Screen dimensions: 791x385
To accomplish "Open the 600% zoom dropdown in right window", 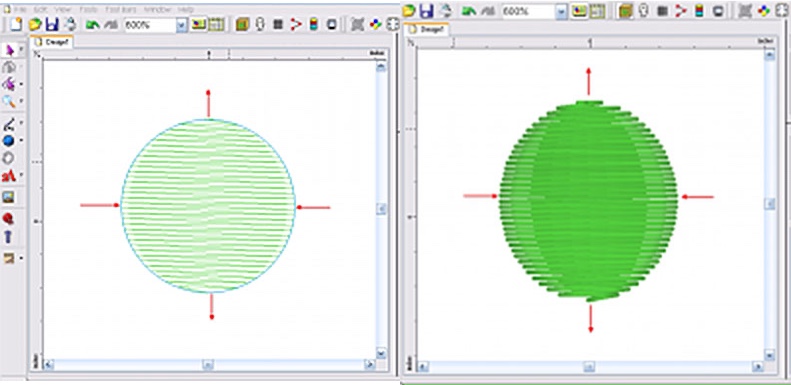I will coord(561,11).
